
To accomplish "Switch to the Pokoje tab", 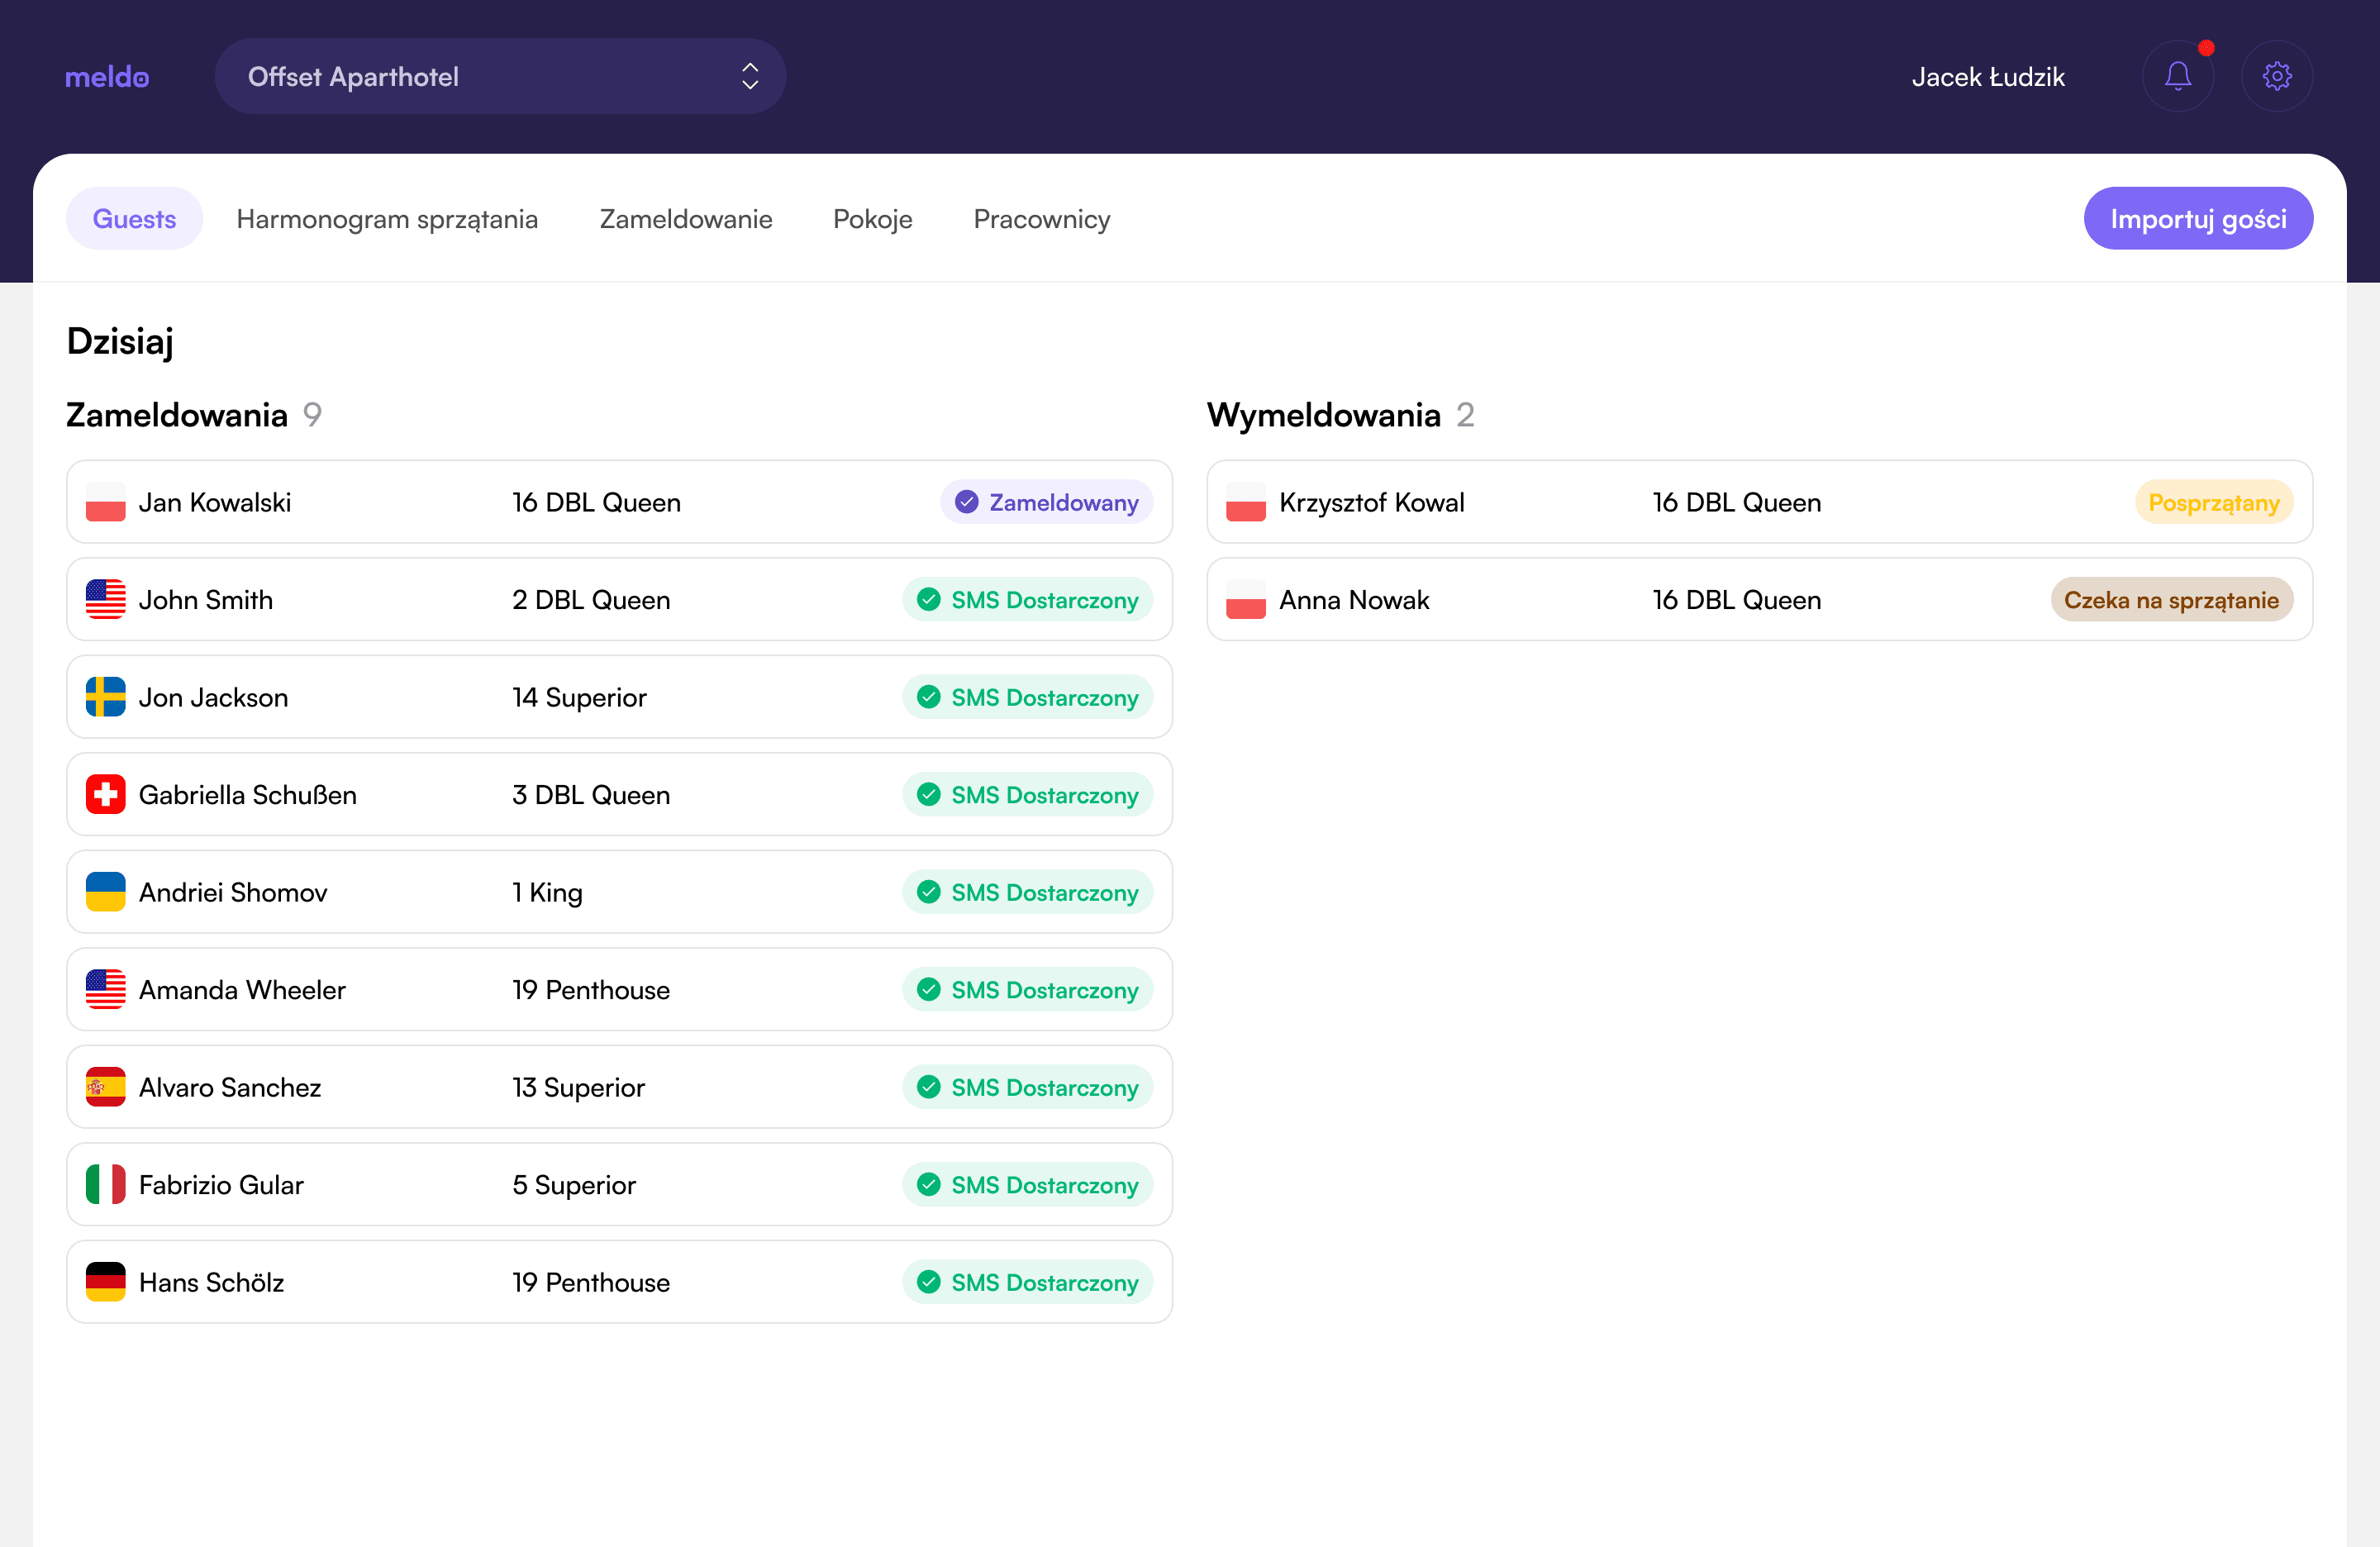I will click(x=872, y=219).
